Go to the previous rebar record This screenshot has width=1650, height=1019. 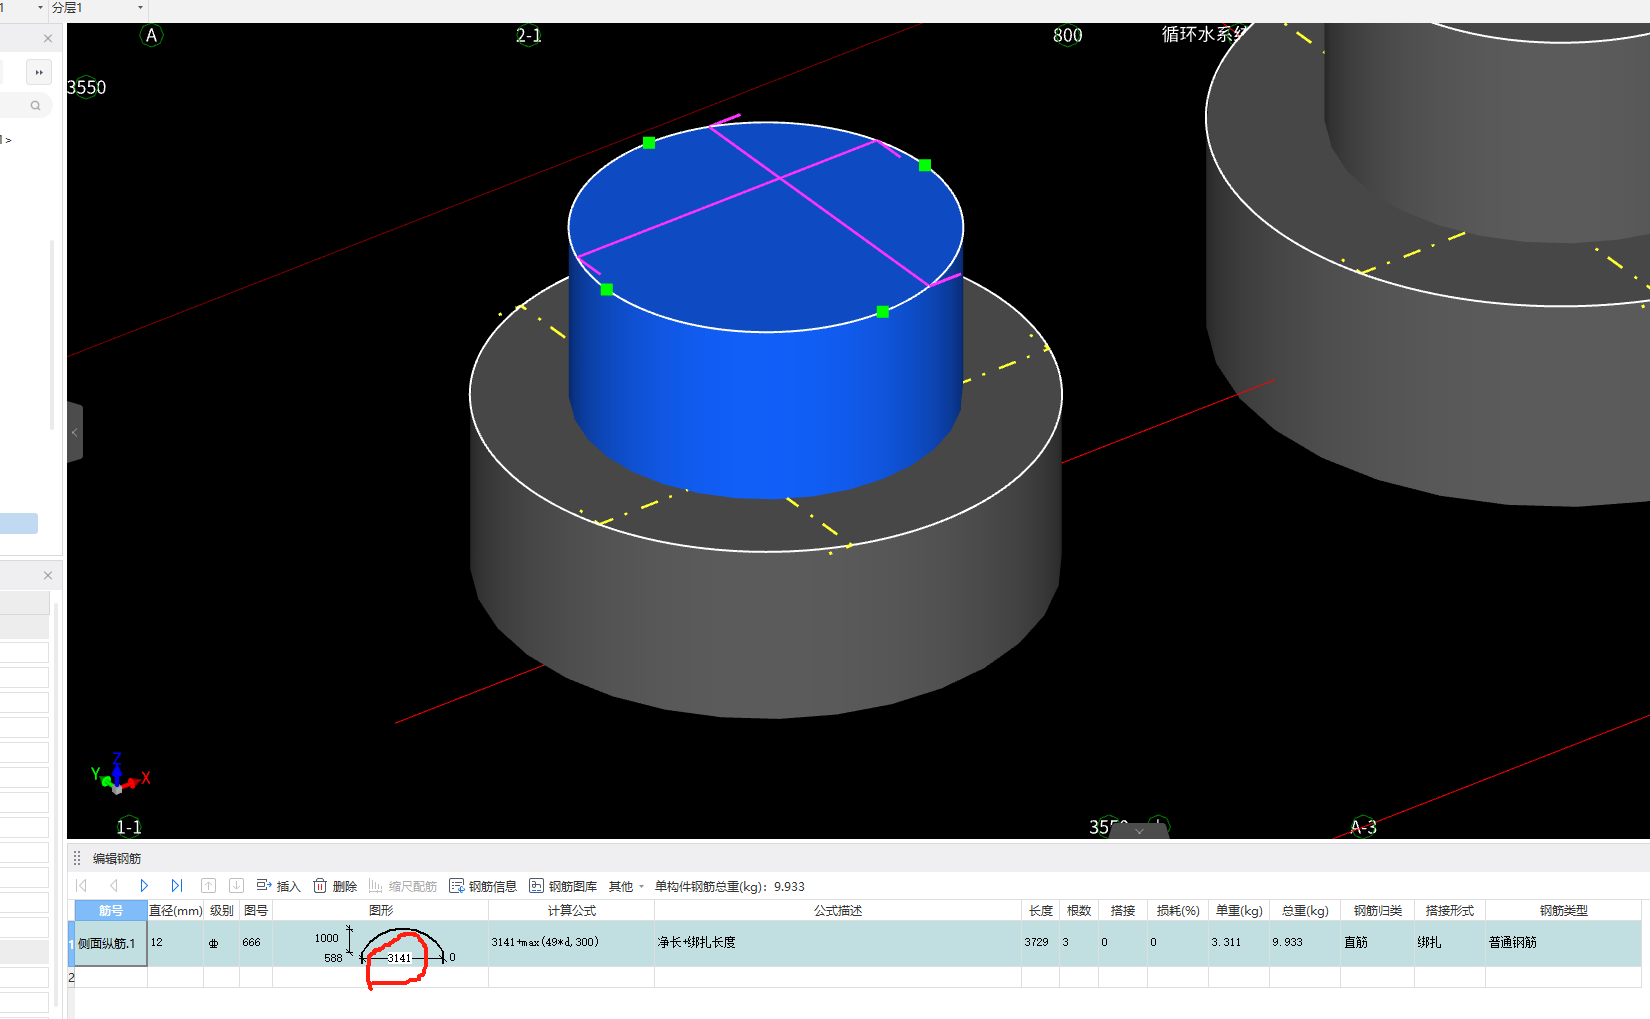coord(113,885)
